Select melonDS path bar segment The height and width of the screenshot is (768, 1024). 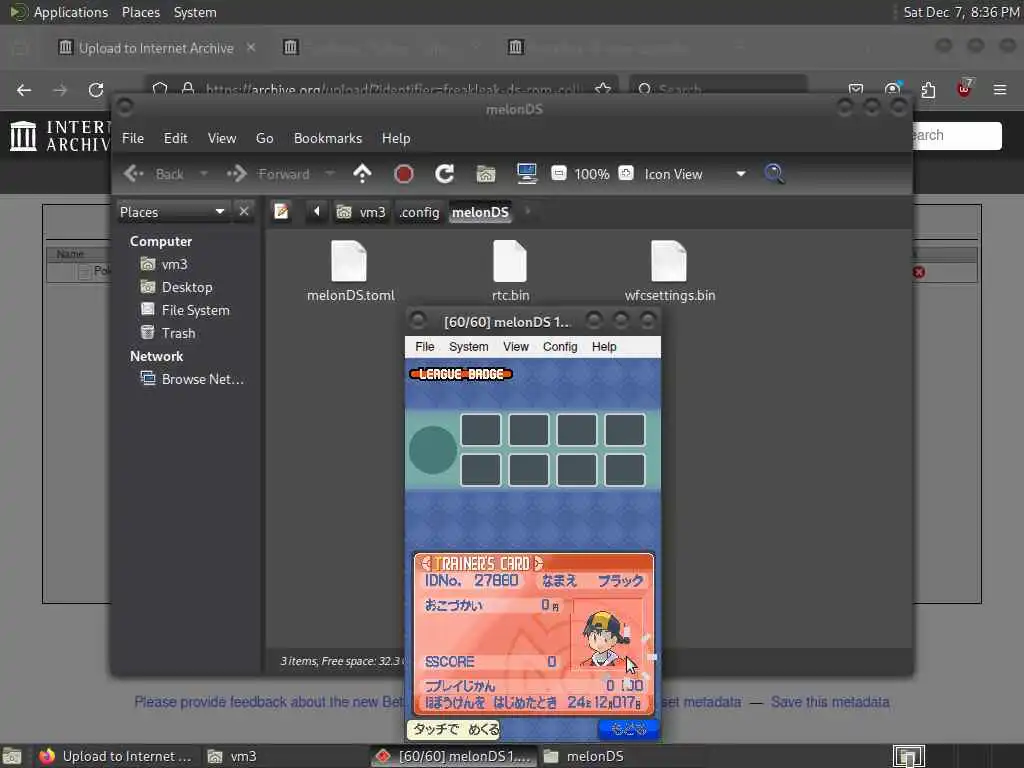480,212
